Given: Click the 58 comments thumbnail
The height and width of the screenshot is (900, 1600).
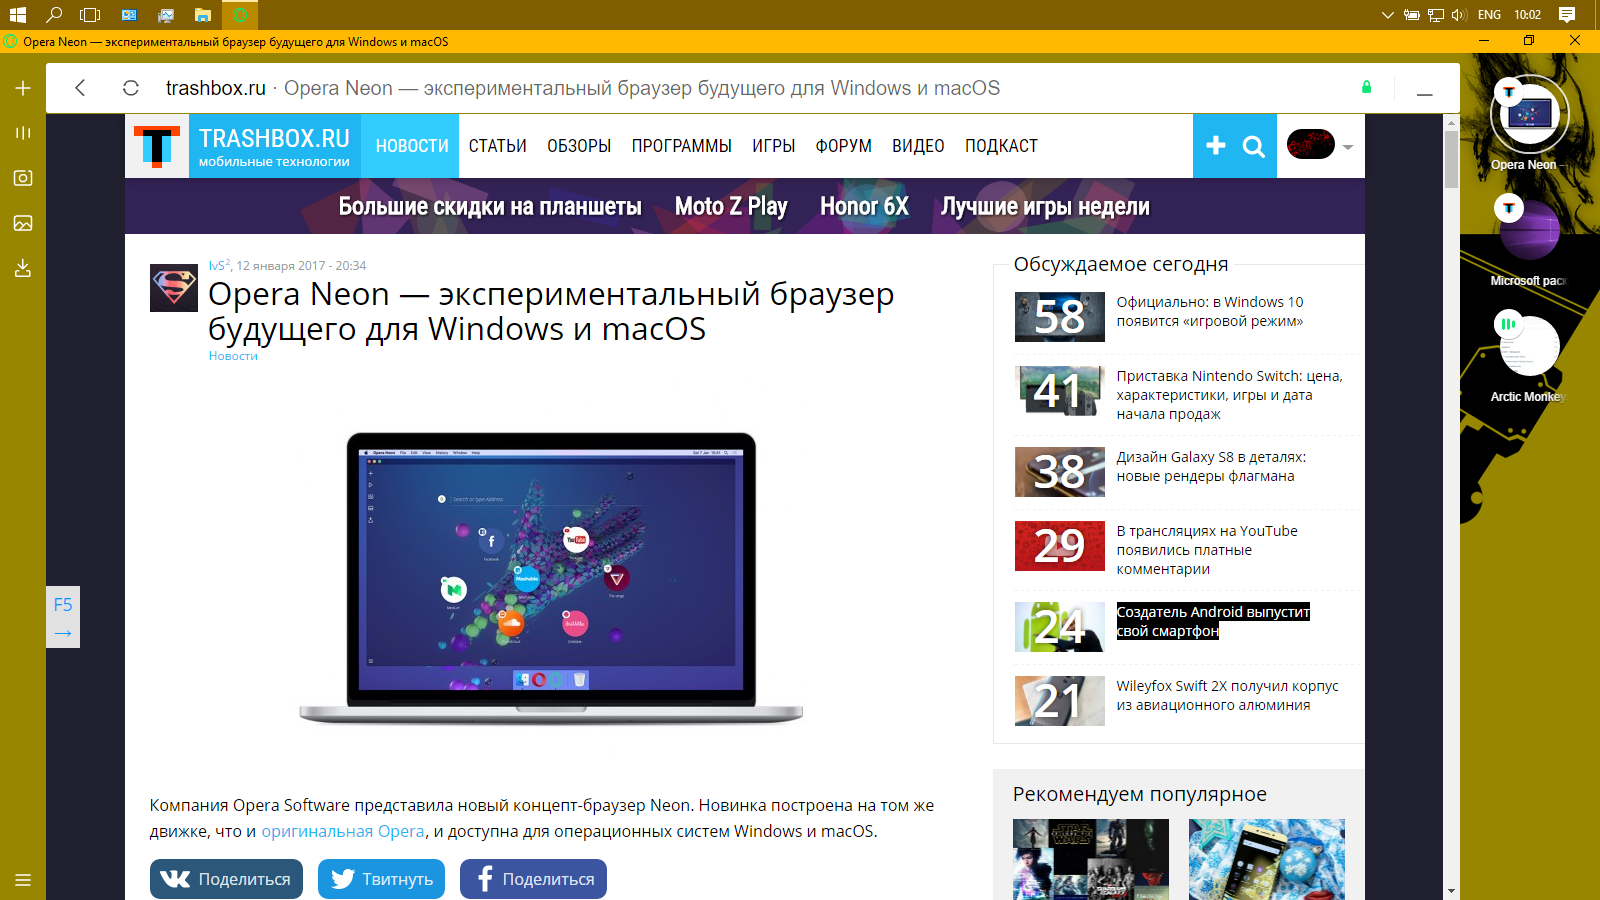Looking at the screenshot, I should (x=1060, y=317).
